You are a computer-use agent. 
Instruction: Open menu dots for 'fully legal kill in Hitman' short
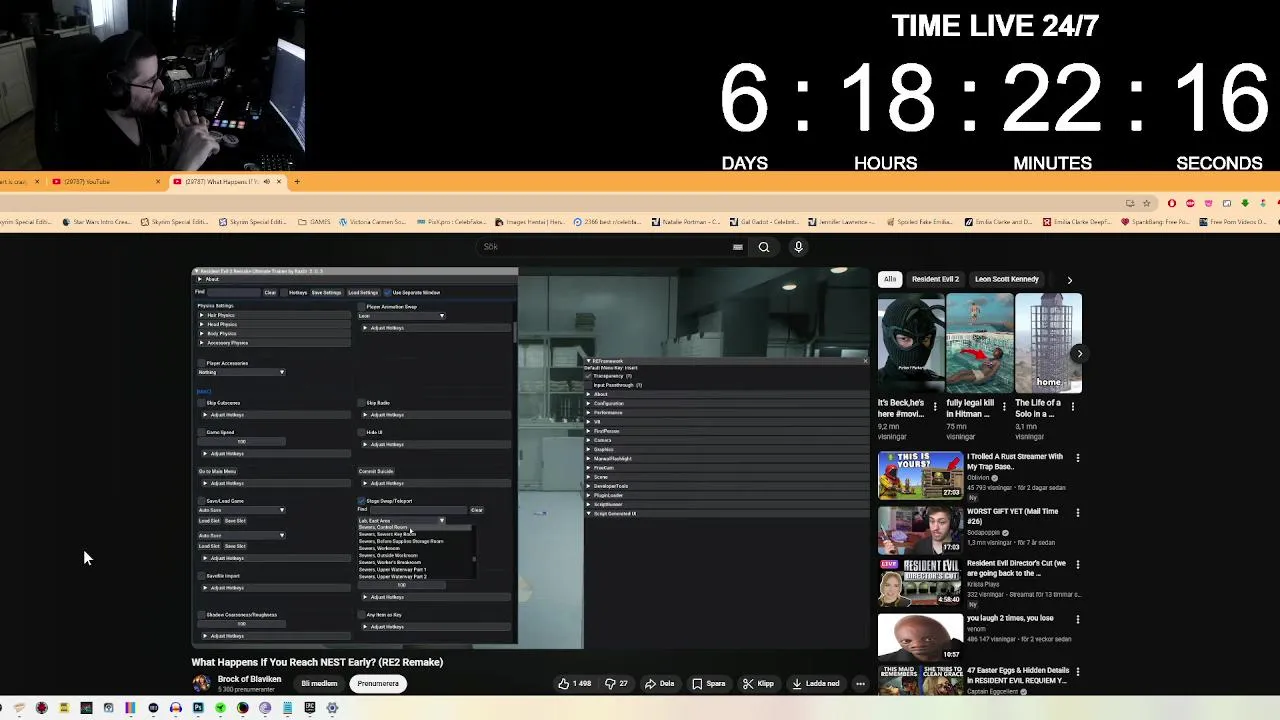click(1004, 407)
